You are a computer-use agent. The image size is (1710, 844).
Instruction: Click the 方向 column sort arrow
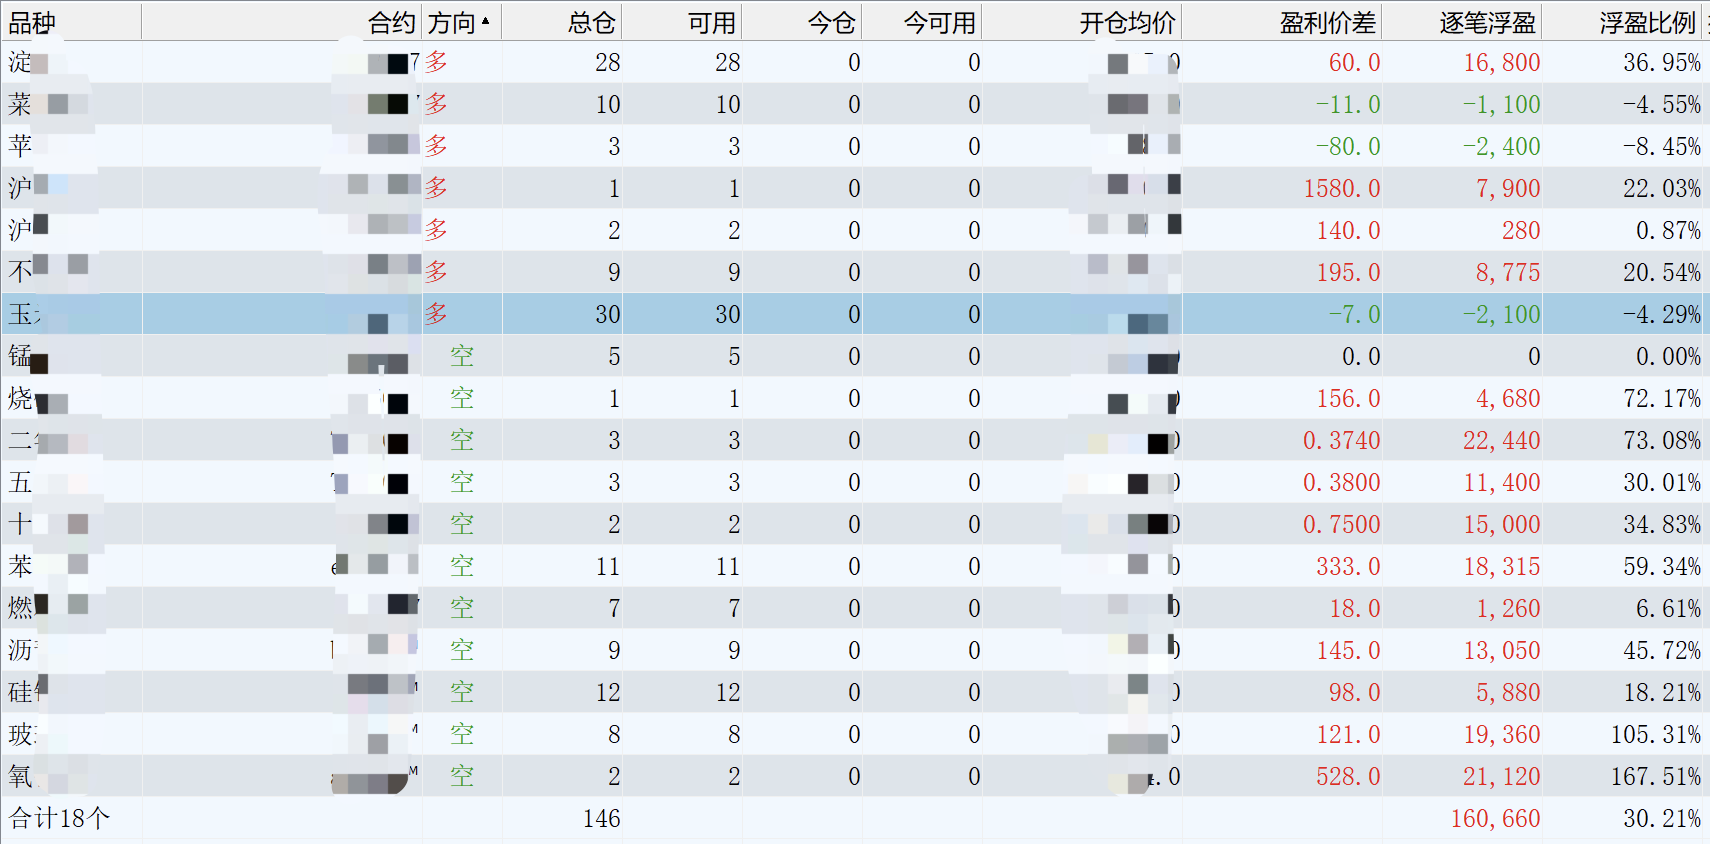485,21
